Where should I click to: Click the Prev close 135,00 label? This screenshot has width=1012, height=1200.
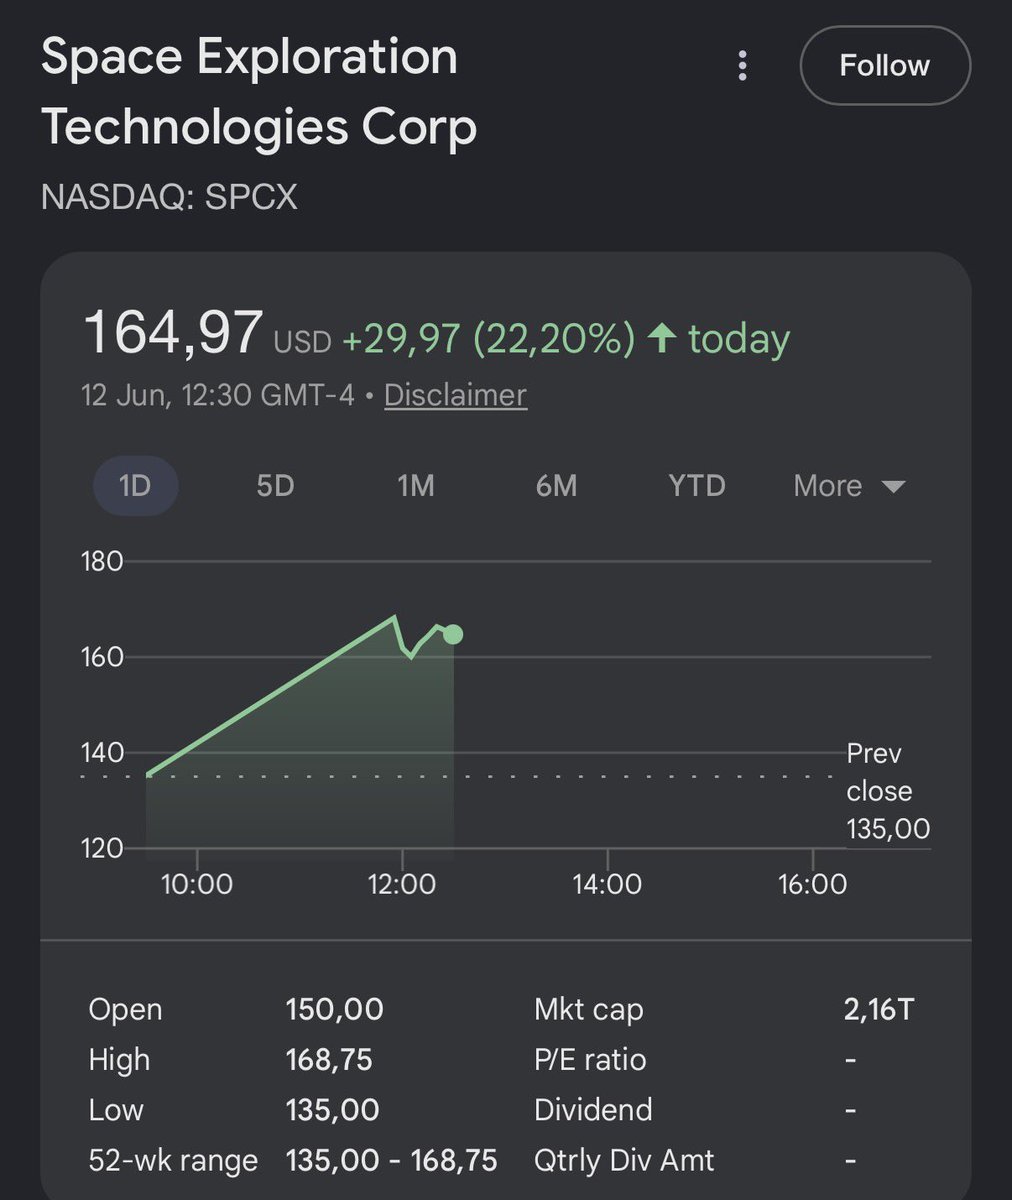(888, 791)
